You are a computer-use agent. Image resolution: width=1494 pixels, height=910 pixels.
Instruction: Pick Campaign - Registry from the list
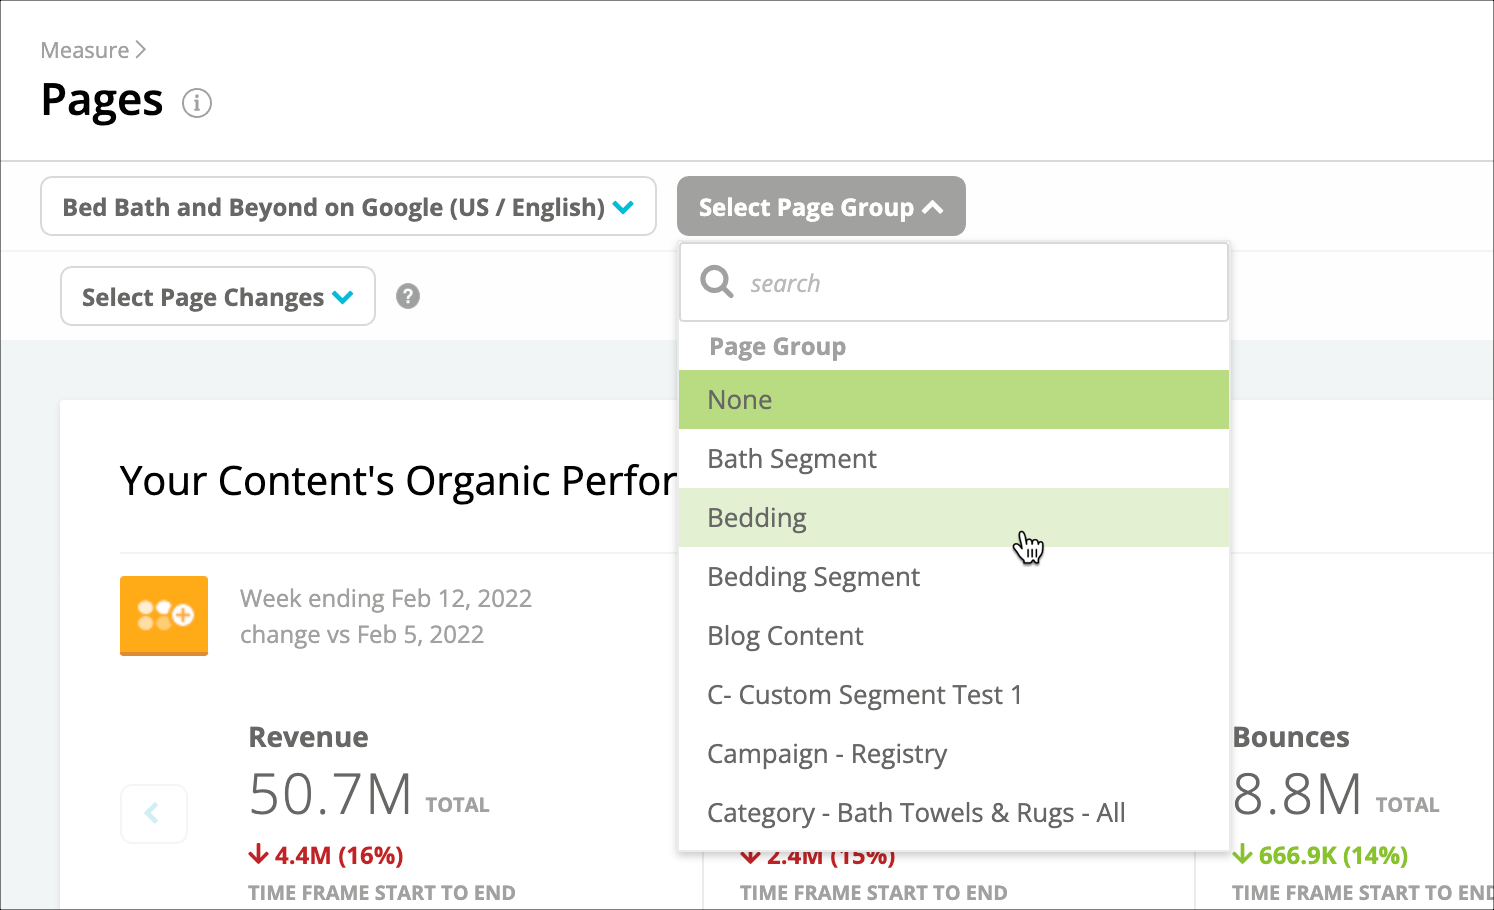953,754
